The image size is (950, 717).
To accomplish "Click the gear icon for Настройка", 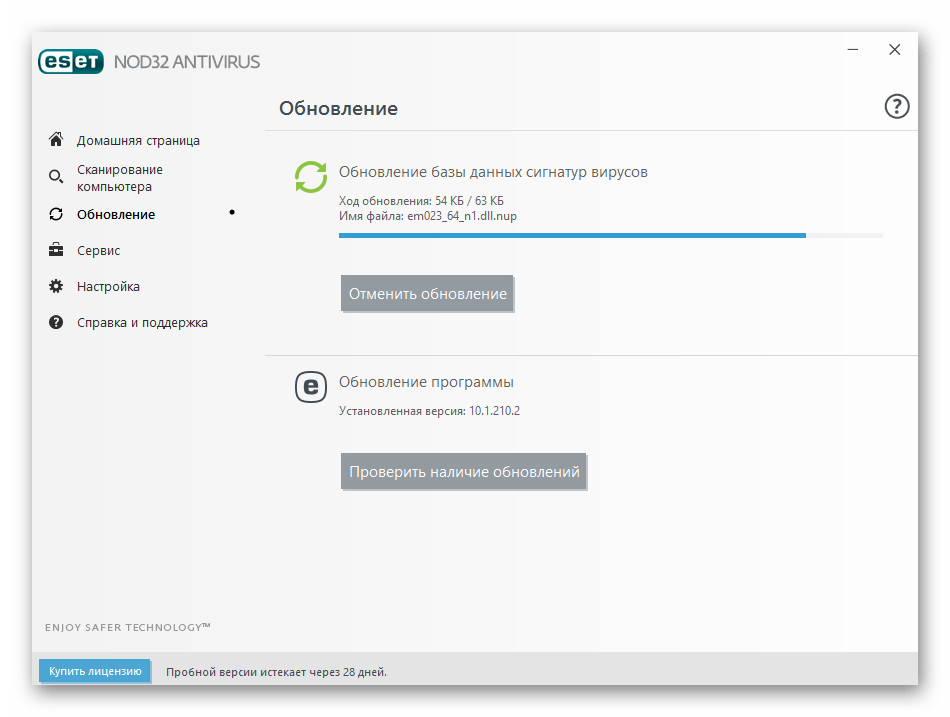I will point(56,286).
